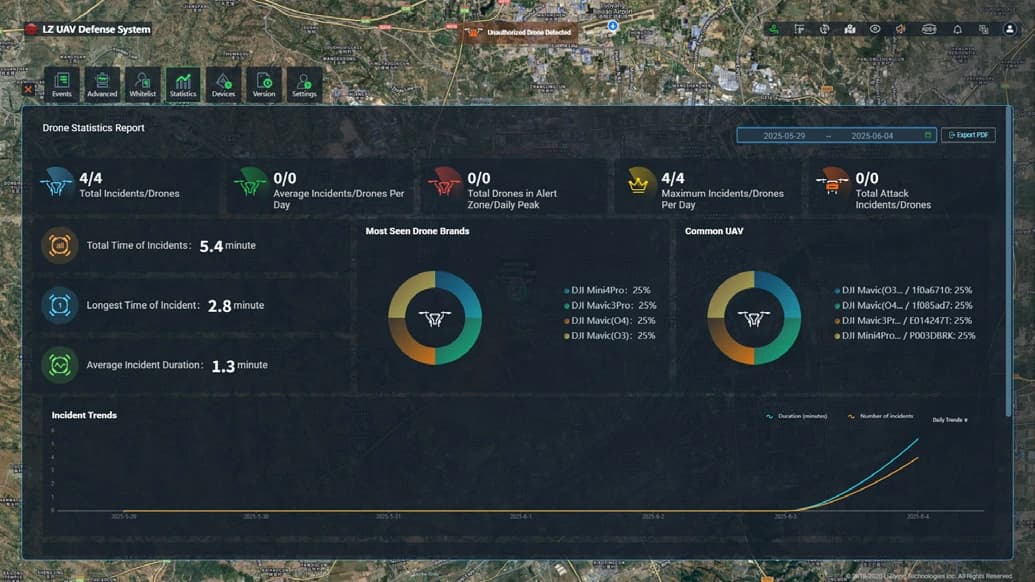
Task: Open the Whitelist panel
Action: click(x=143, y=84)
